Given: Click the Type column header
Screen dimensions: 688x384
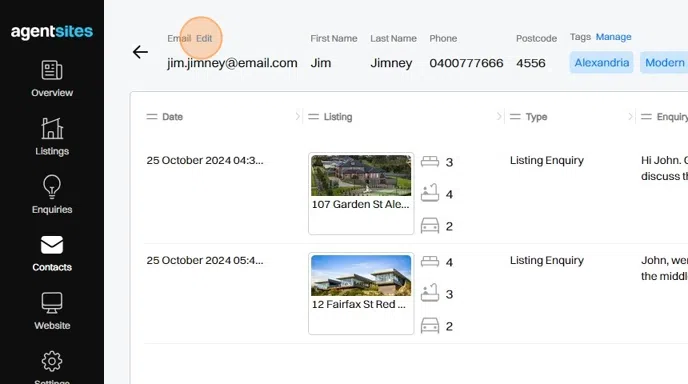Looking at the screenshot, I should pyautogui.click(x=536, y=117).
